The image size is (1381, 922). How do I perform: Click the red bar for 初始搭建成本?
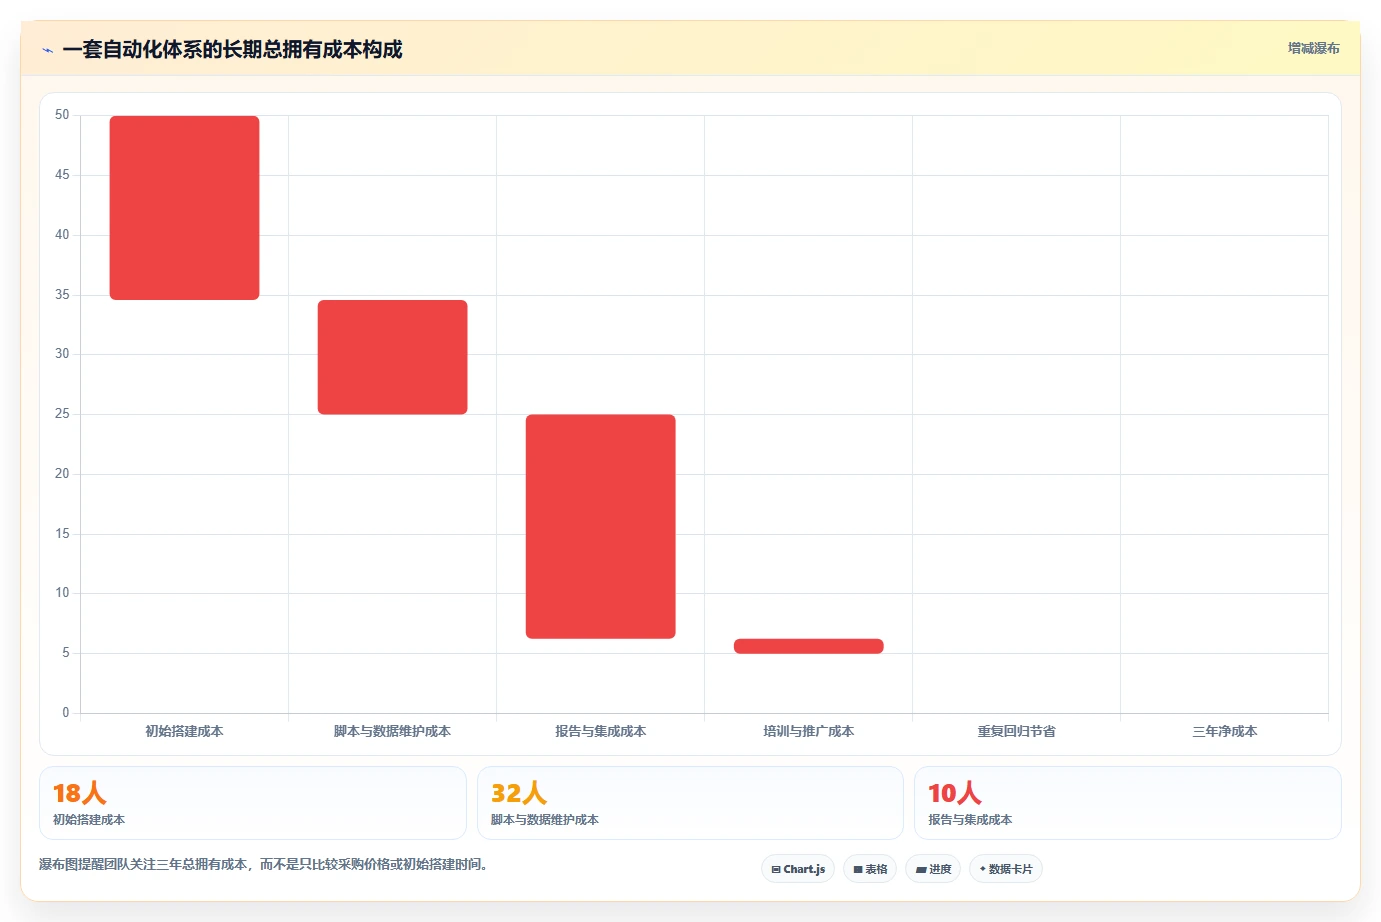(184, 208)
